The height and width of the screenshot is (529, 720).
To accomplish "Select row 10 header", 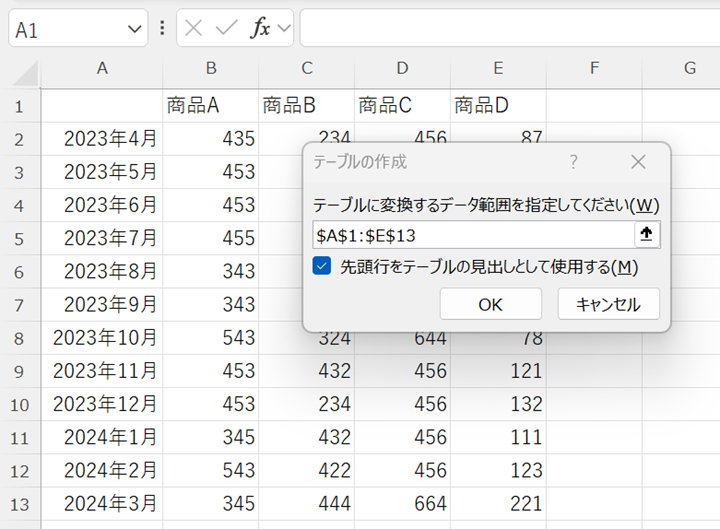I will [19, 404].
